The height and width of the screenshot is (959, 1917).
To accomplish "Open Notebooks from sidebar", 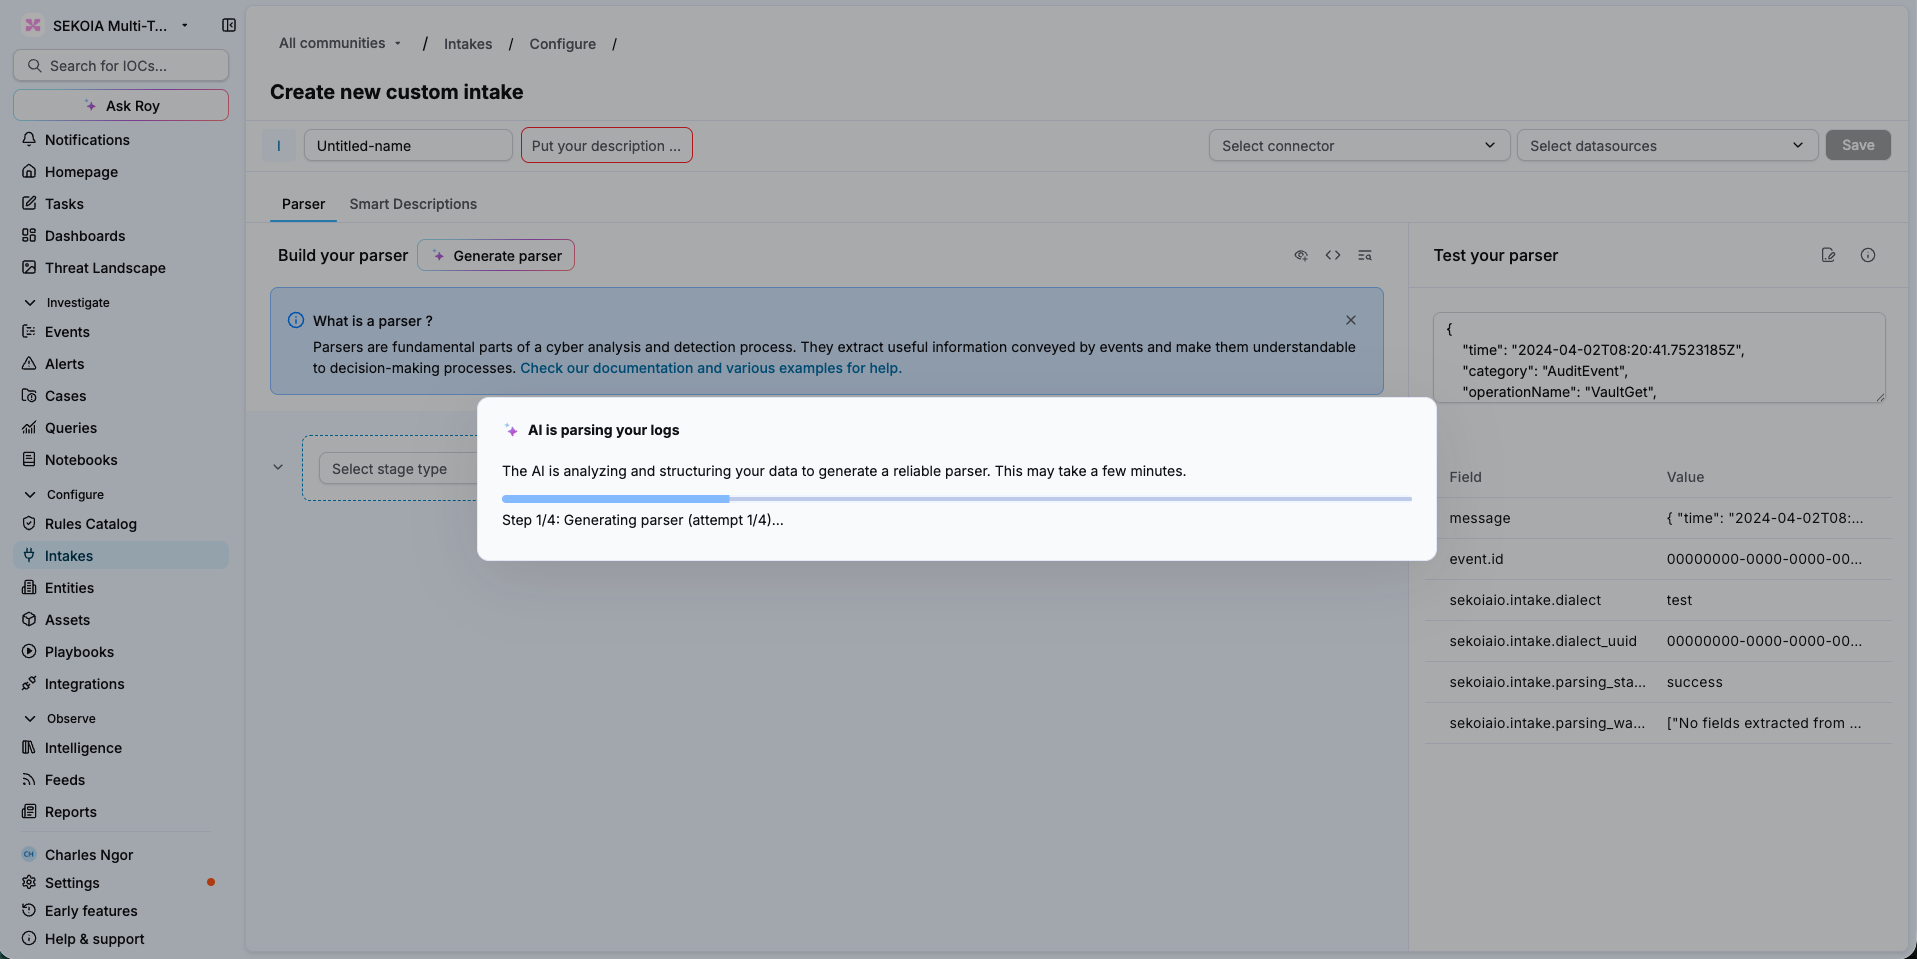I will [x=81, y=460].
